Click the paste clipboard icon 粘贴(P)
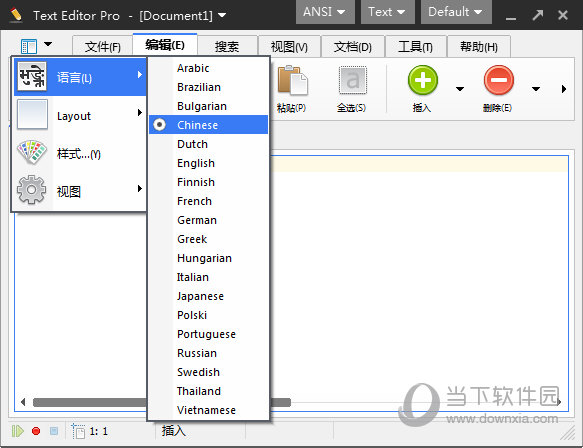Screen dimensions: 583x448 [292, 80]
